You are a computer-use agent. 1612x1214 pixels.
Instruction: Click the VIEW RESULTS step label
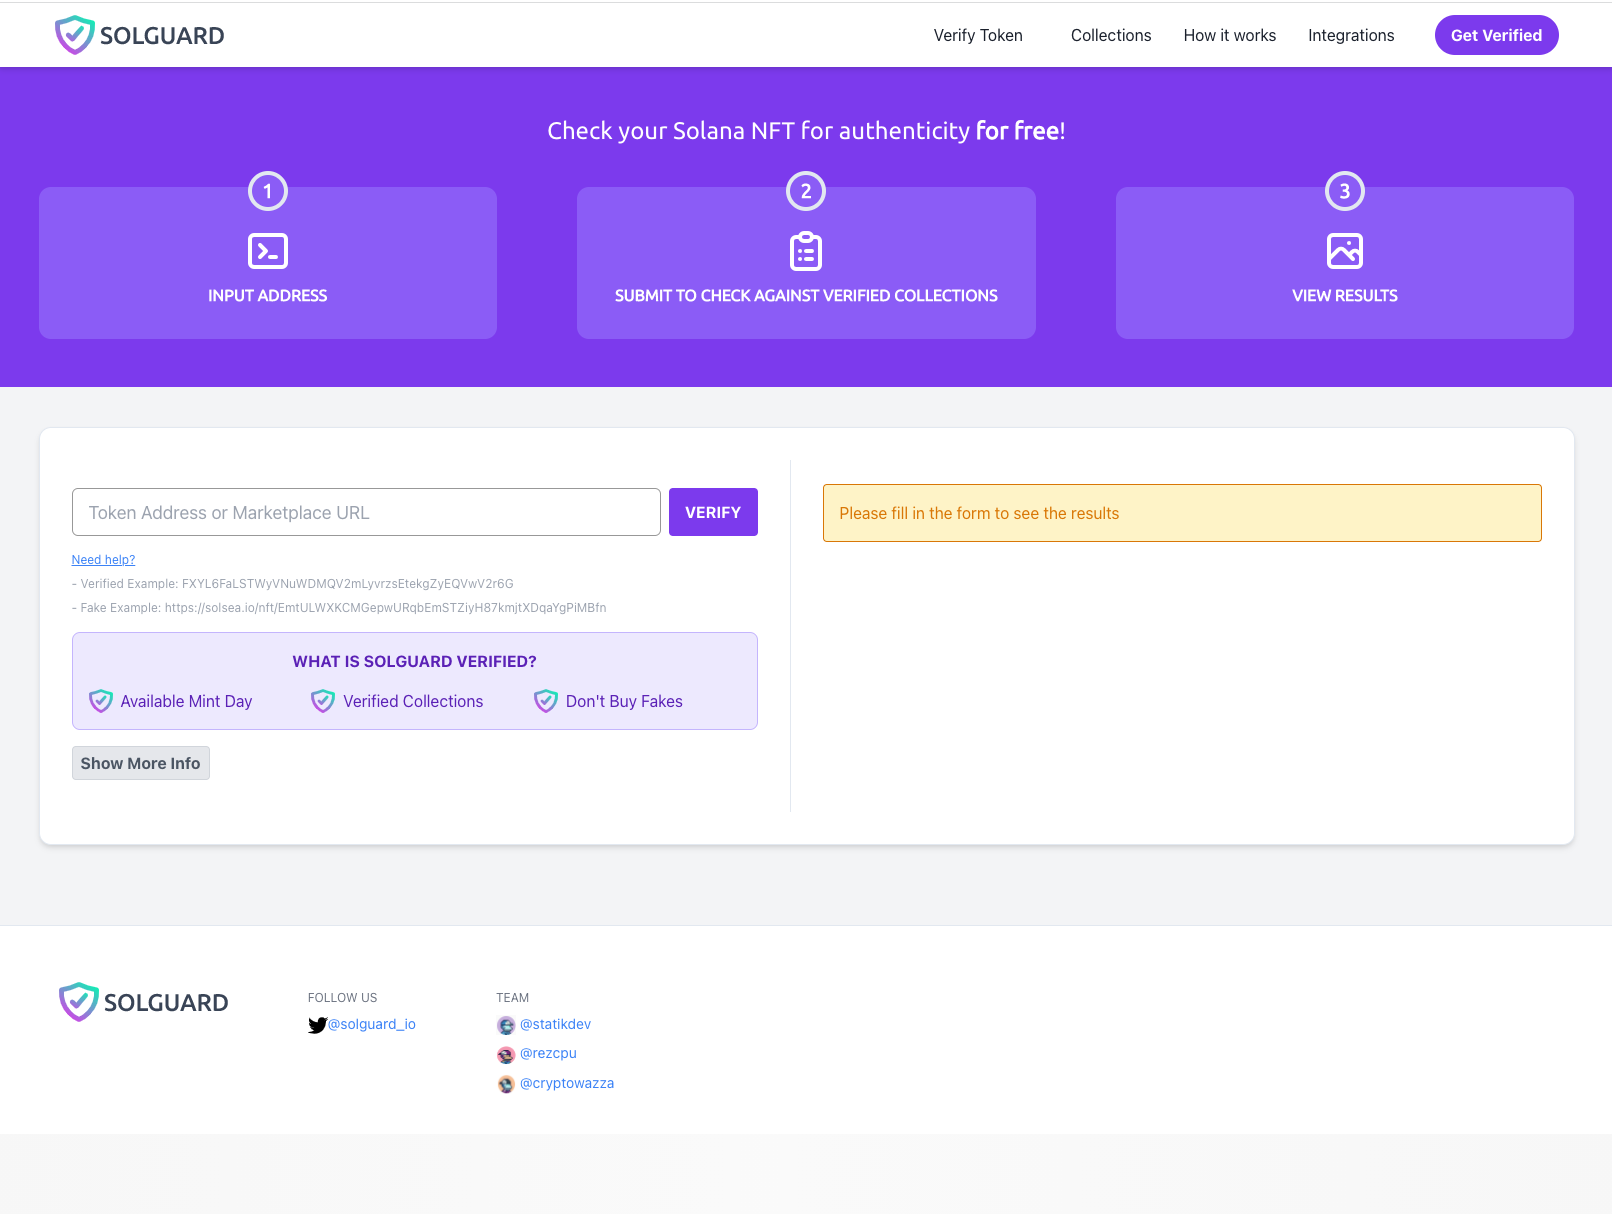click(x=1345, y=296)
